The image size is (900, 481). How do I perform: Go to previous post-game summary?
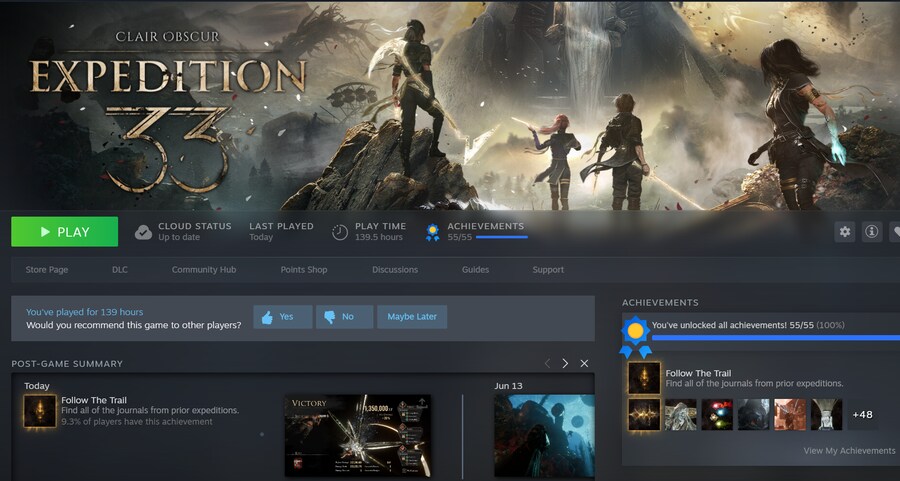pyautogui.click(x=547, y=363)
